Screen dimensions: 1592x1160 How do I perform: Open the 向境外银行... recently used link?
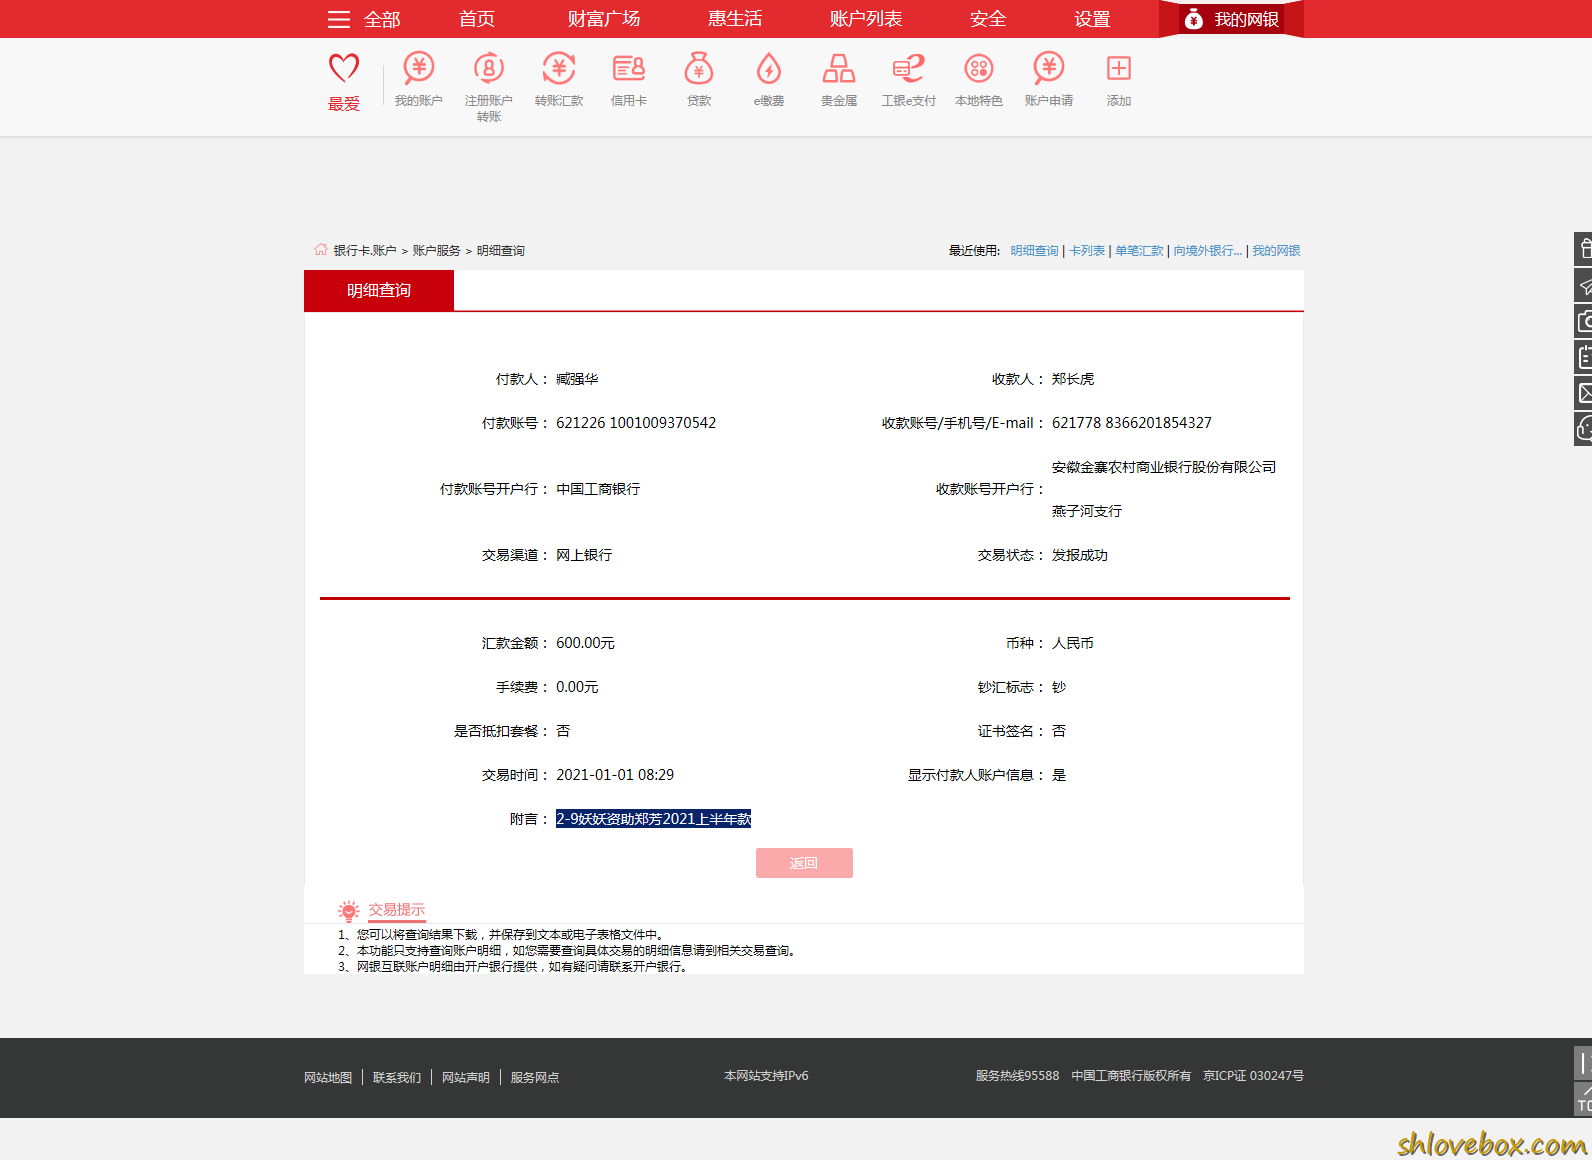(1208, 251)
